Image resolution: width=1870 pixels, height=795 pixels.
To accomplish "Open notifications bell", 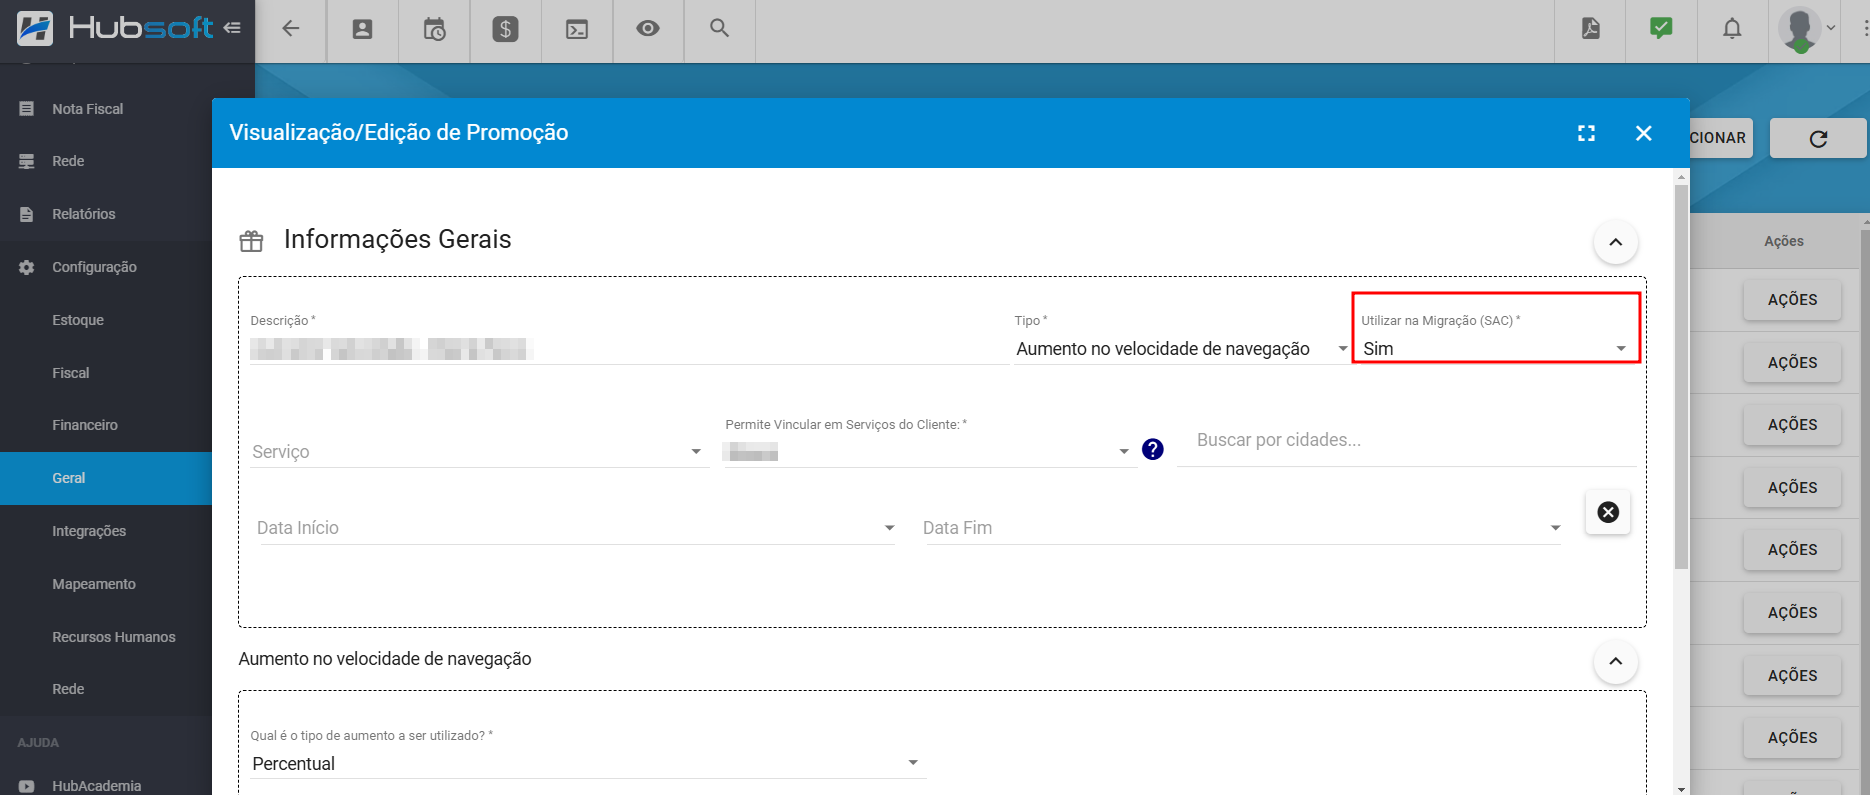I will (x=1732, y=29).
